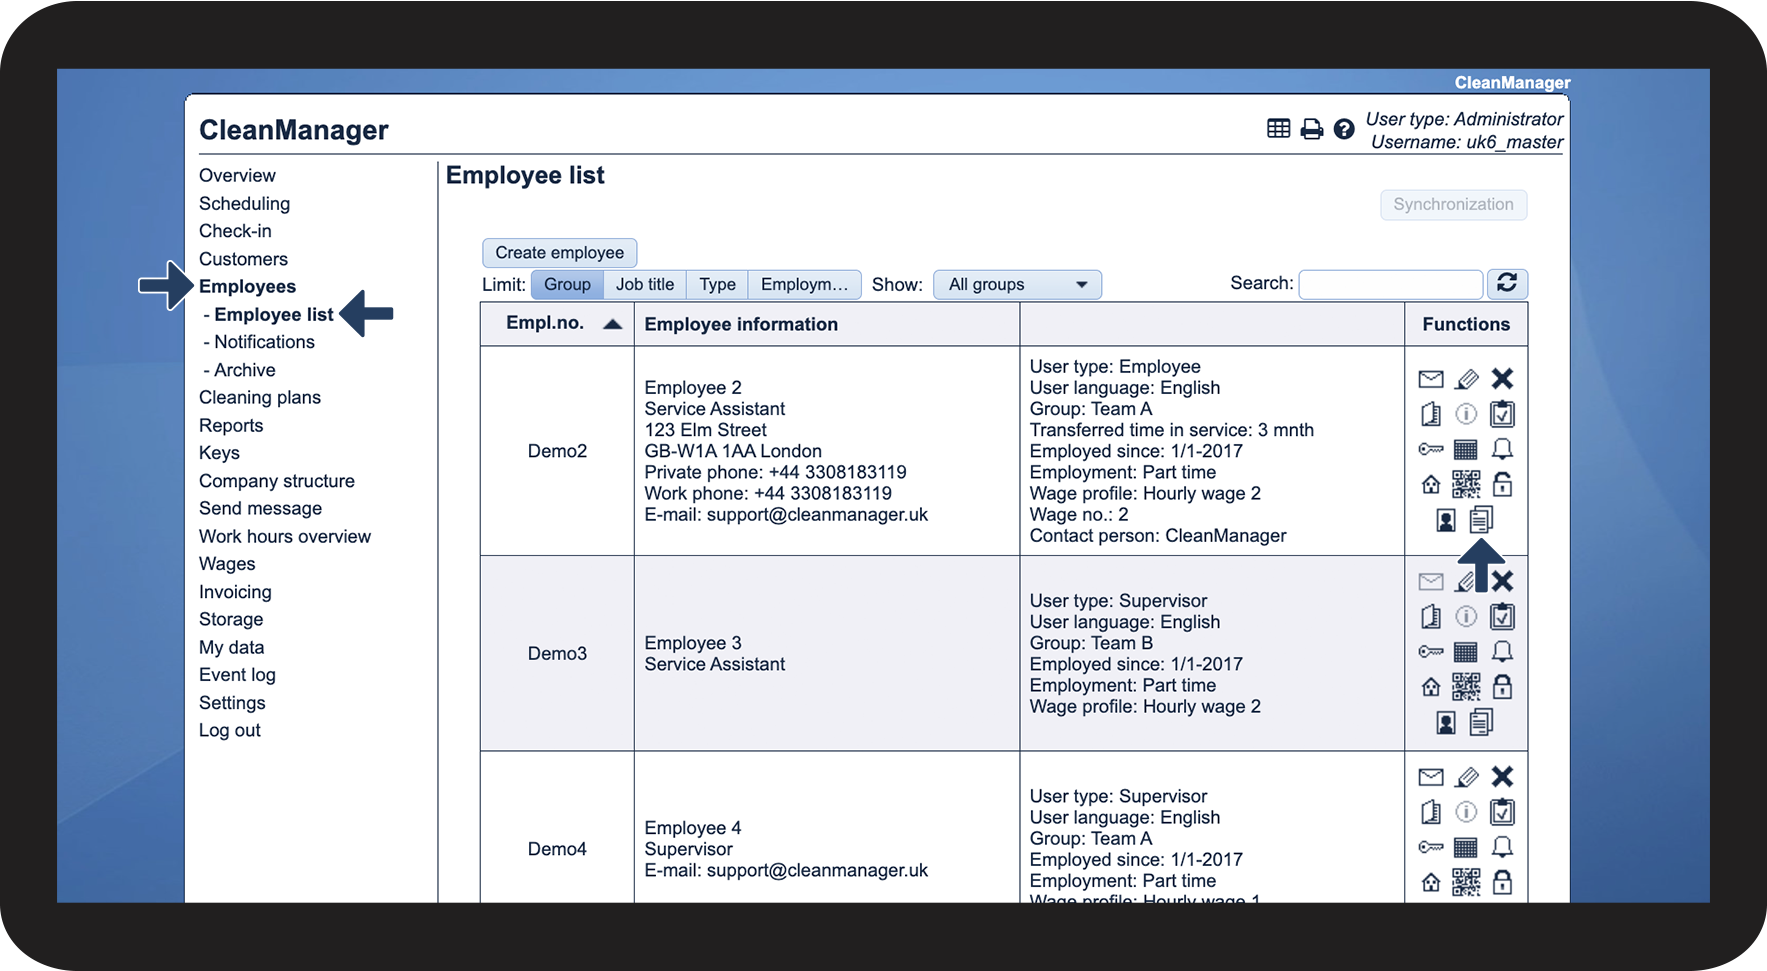Screen dimensions: 1767x971
Task: Click the print icon in the header
Action: 1311,129
